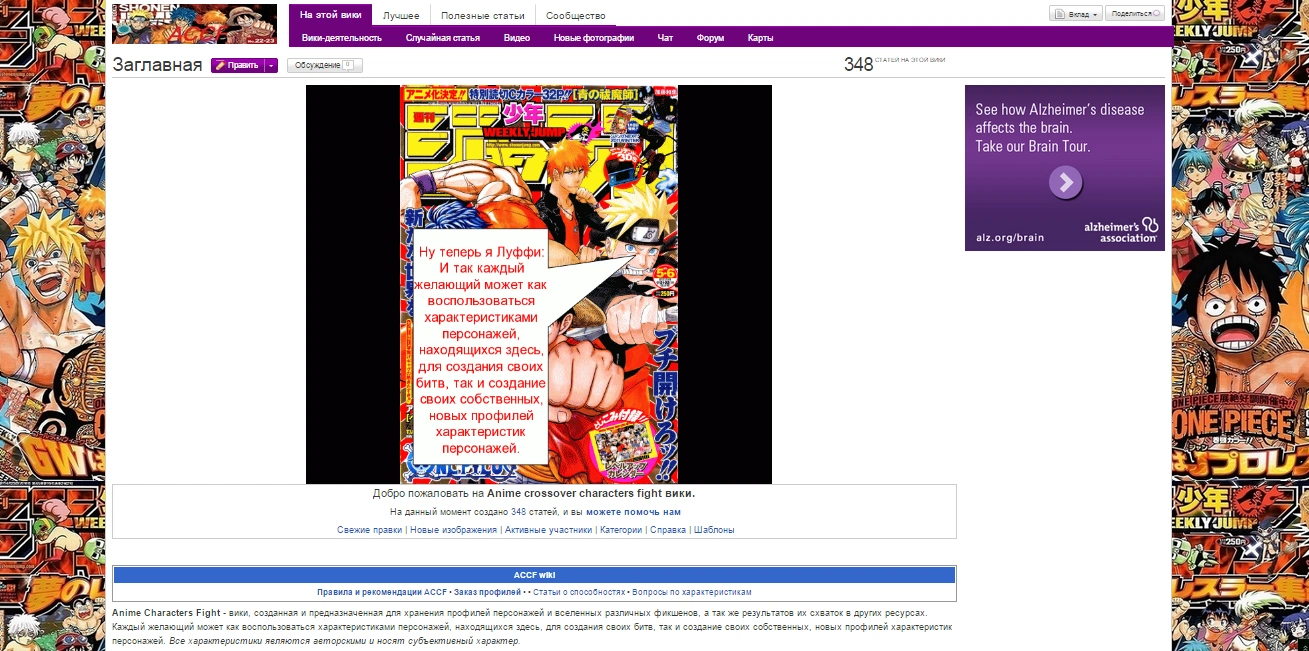Open the Заказ профилей link
Viewport: 1309px width, 651px height.
pos(487,592)
